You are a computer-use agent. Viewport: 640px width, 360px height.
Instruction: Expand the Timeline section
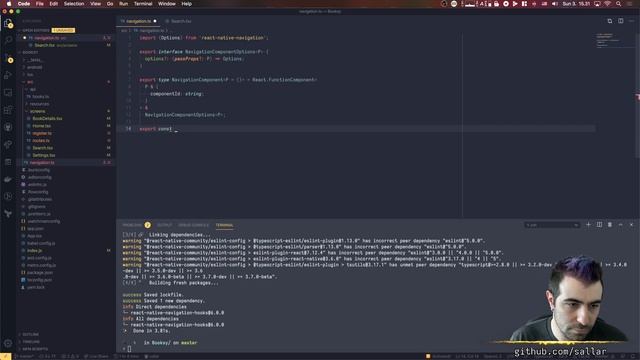click(30, 342)
